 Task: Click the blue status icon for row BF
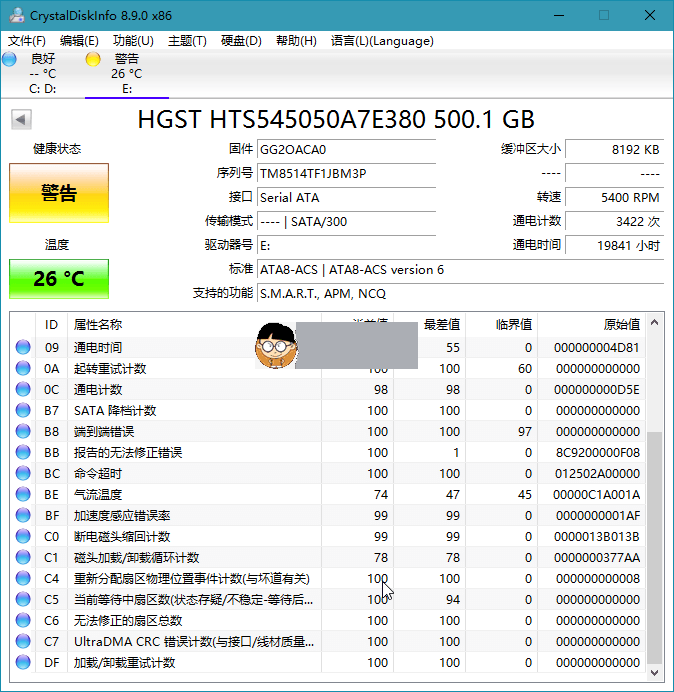pos(23,515)
